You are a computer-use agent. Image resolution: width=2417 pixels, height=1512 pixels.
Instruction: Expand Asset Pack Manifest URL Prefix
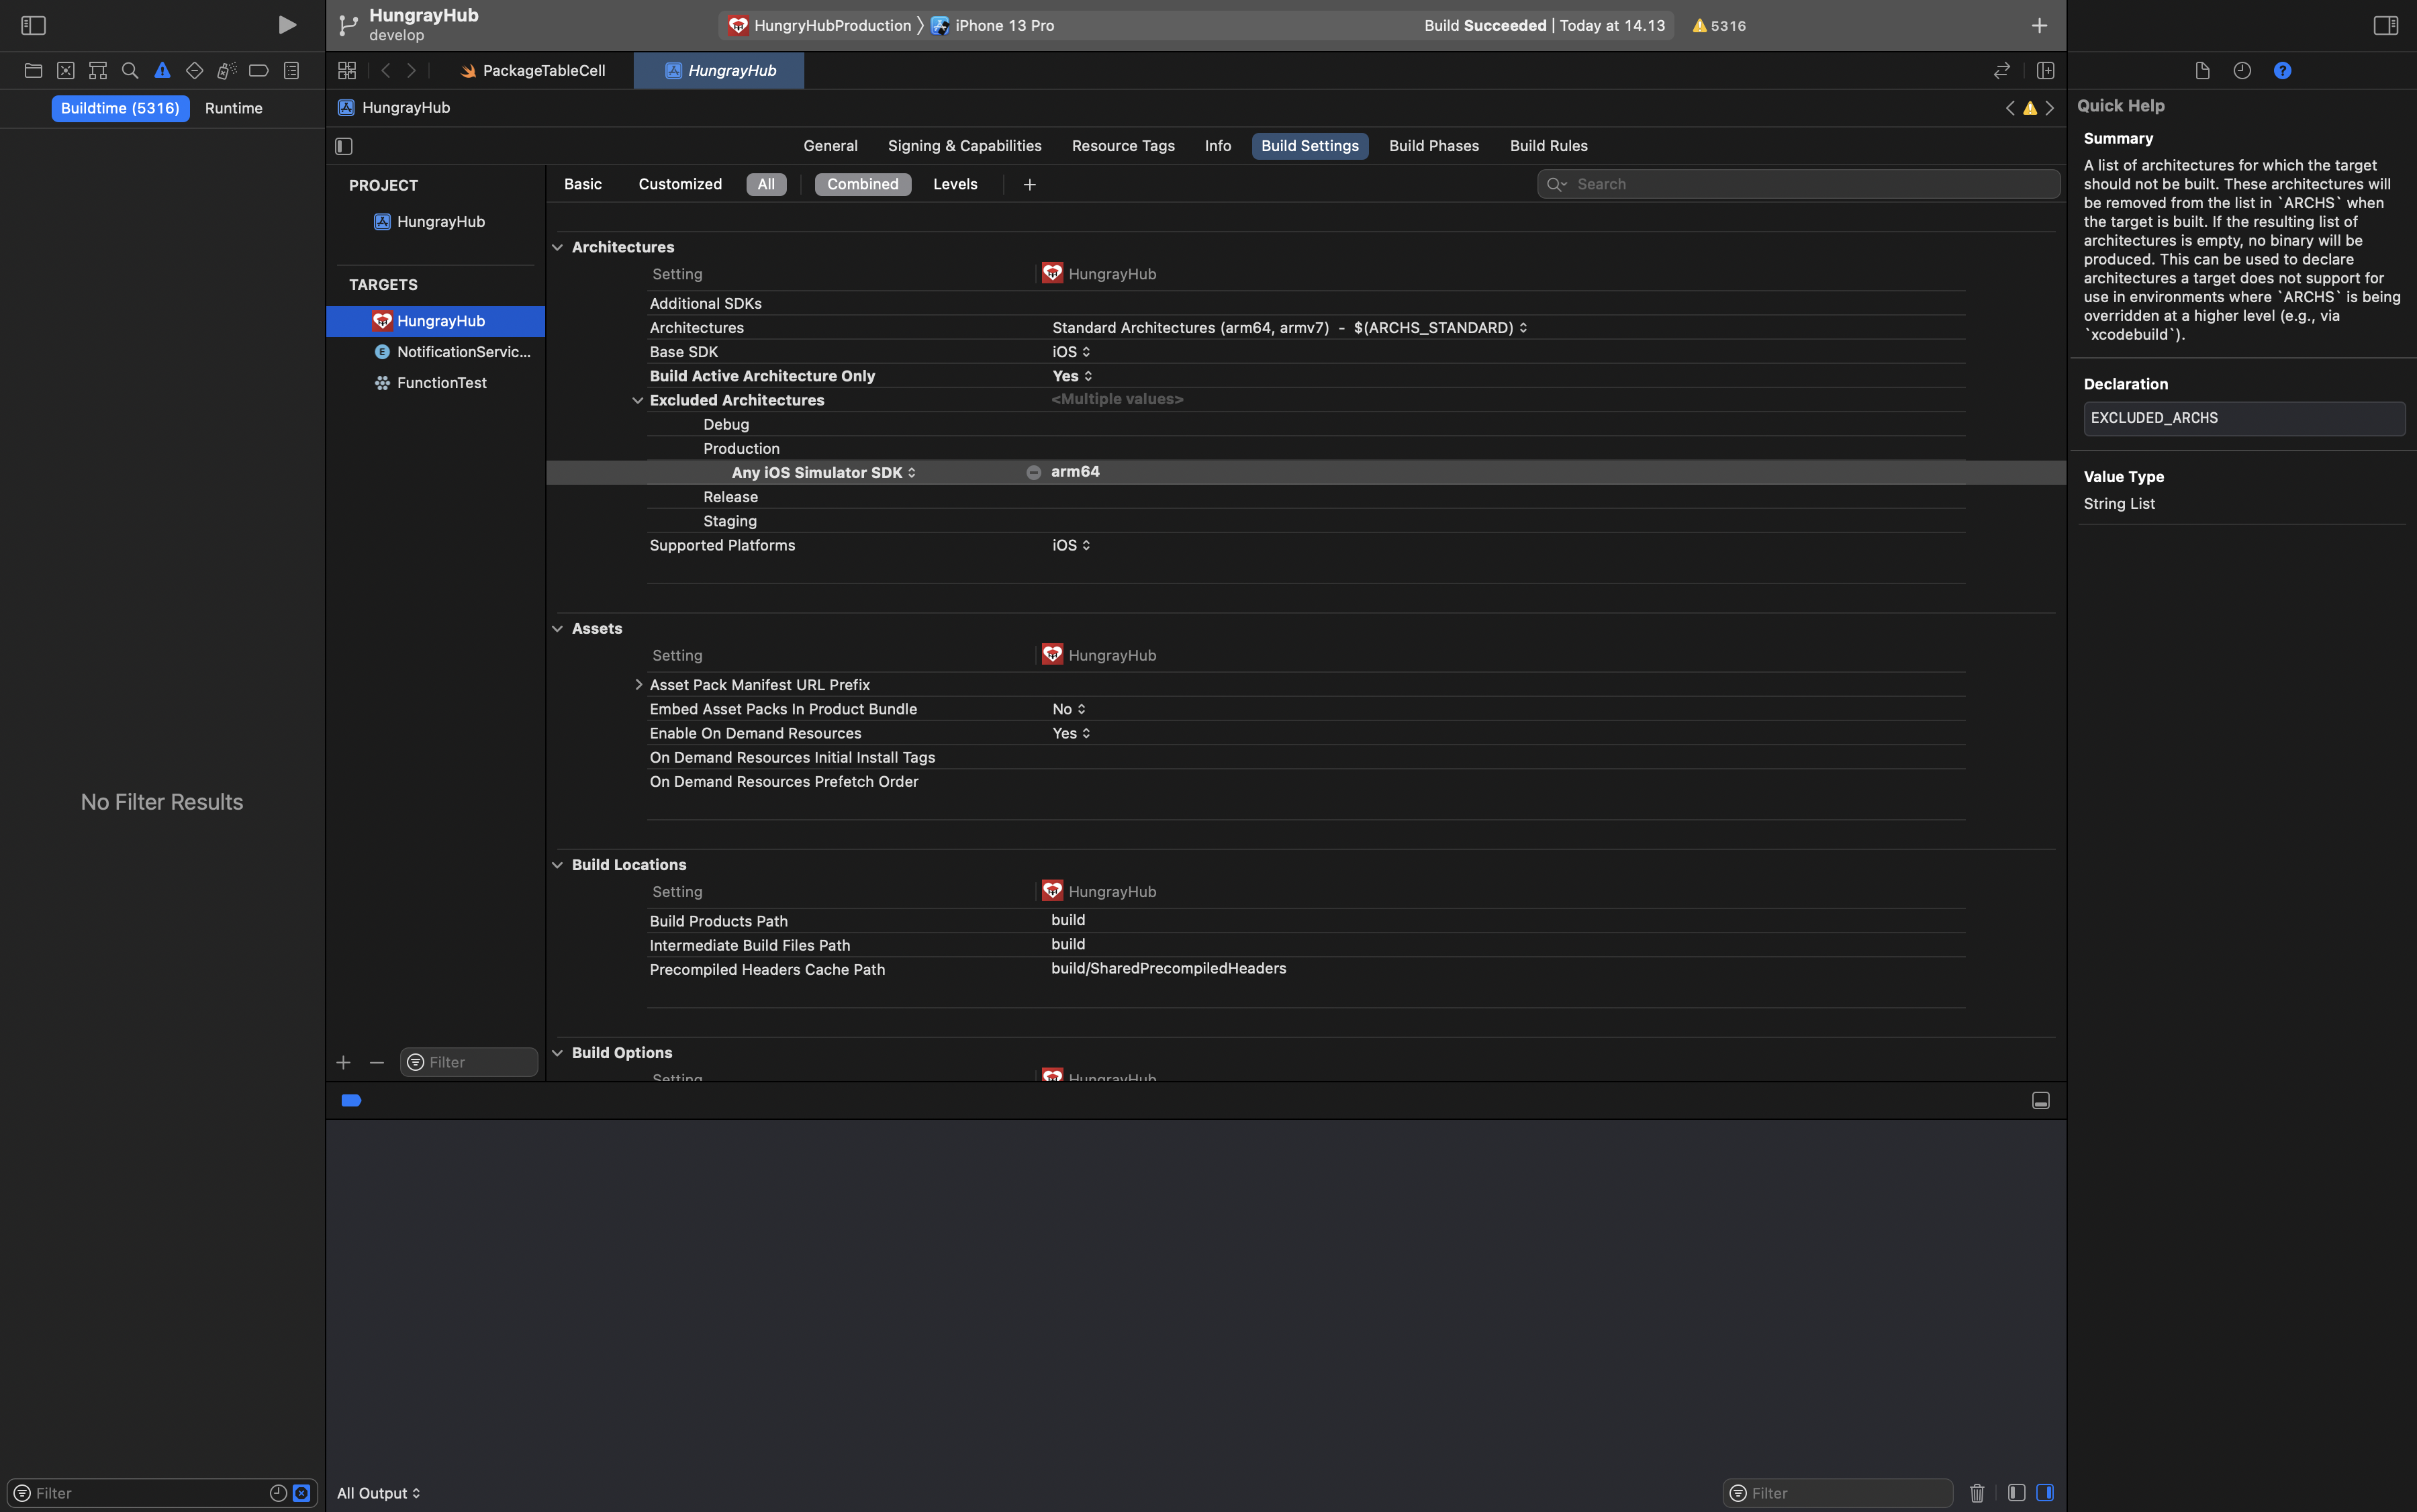tap(638, 685)
